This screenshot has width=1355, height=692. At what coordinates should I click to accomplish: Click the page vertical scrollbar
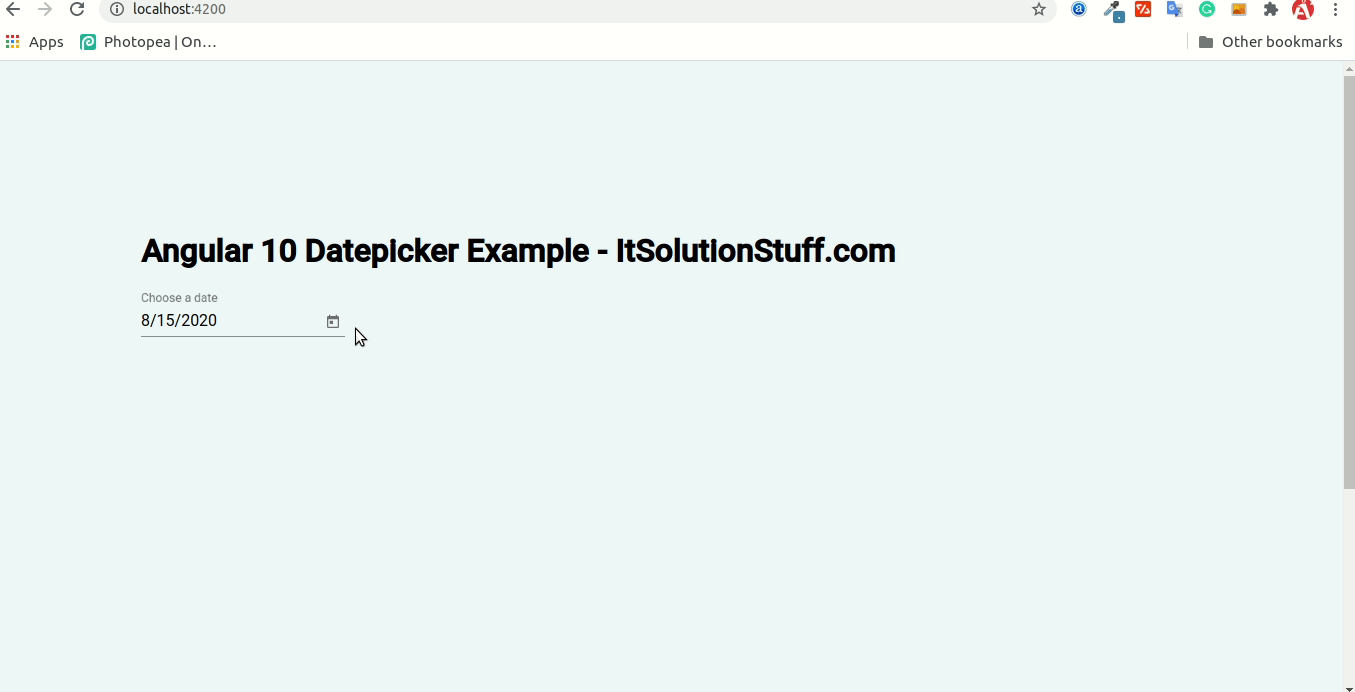[x=1348, y=280]
